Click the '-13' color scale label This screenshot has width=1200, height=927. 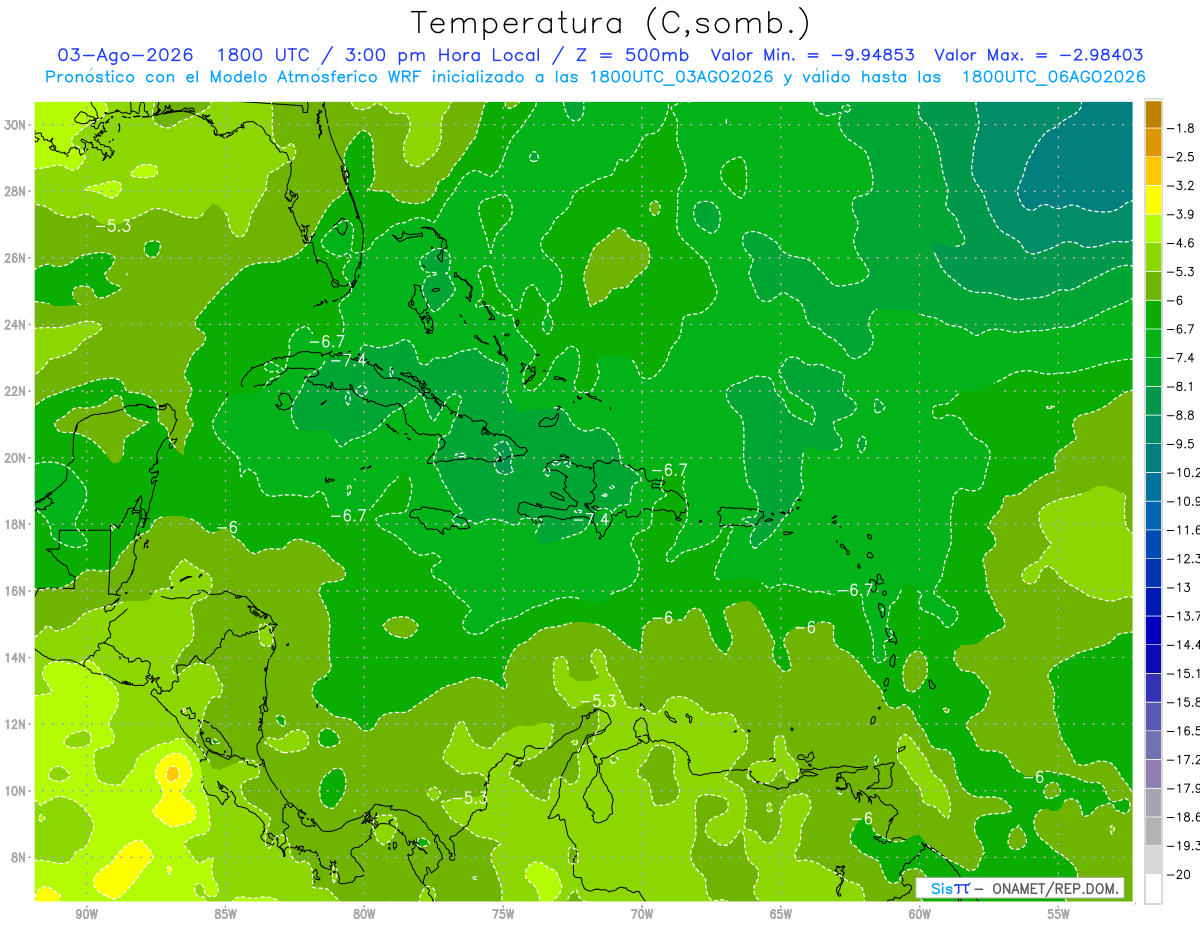click(1180, 587)
